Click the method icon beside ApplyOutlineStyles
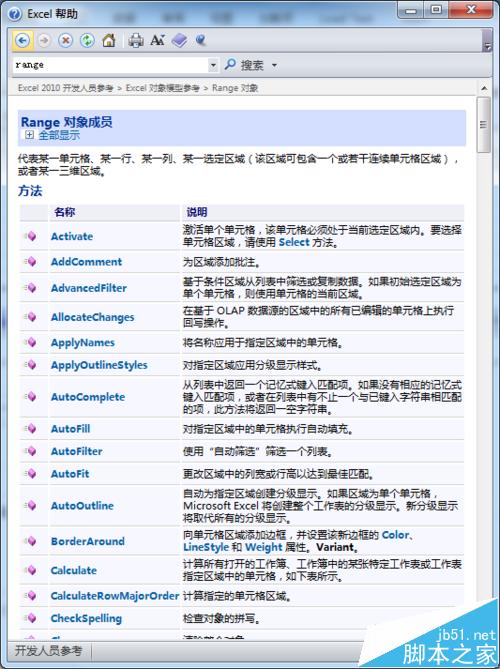This screenshot has height=669, width=500. click(x=31, y=365)
